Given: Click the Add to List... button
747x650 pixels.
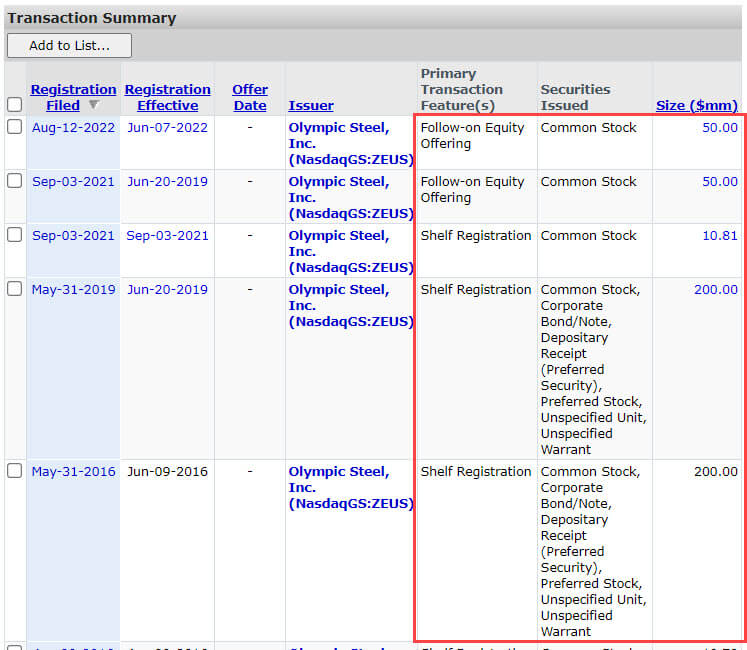Looking at the screenshot, I should tap(70, 46).
